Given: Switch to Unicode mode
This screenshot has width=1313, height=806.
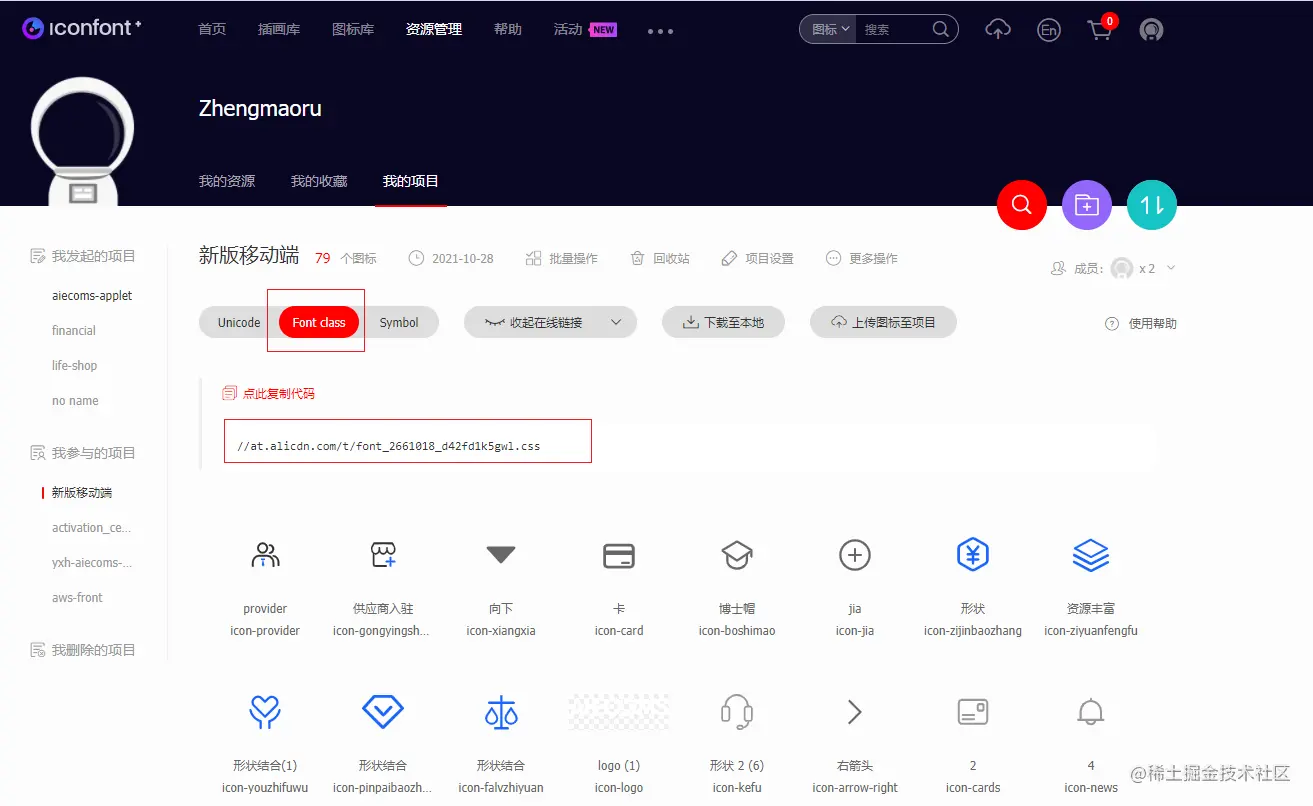Looking at the screenshot, I should 239,323.
